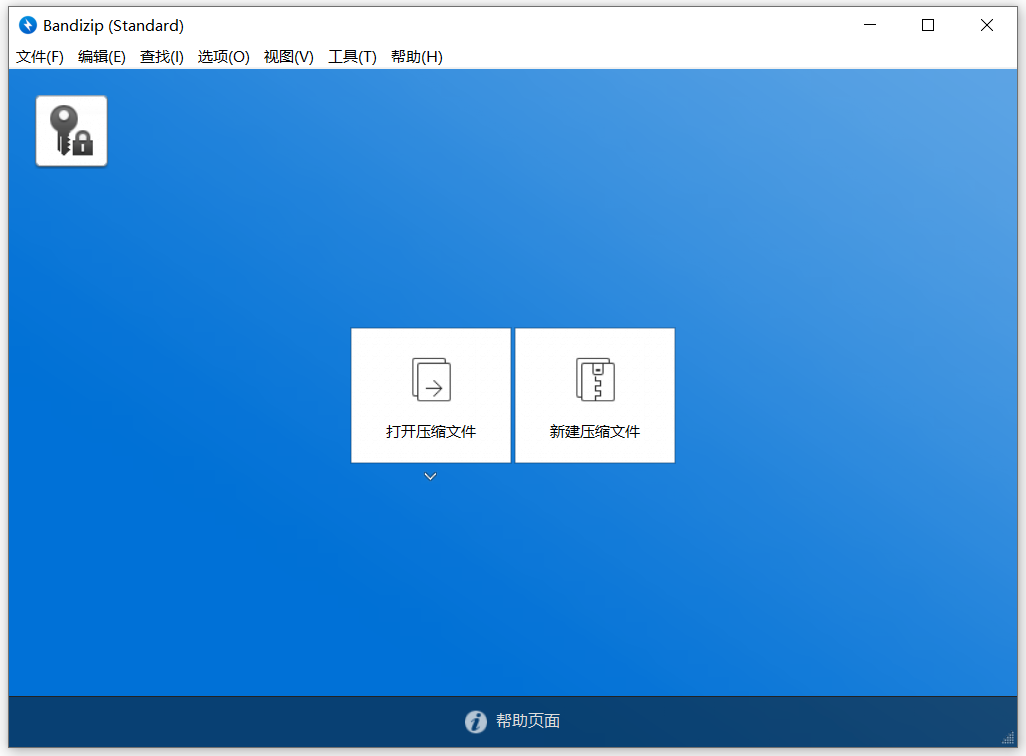Open the 选项(O) menu
Image resolution: width=1026 pixels, height=756 pixels.
pyautogui.click(x=224, y=57)
